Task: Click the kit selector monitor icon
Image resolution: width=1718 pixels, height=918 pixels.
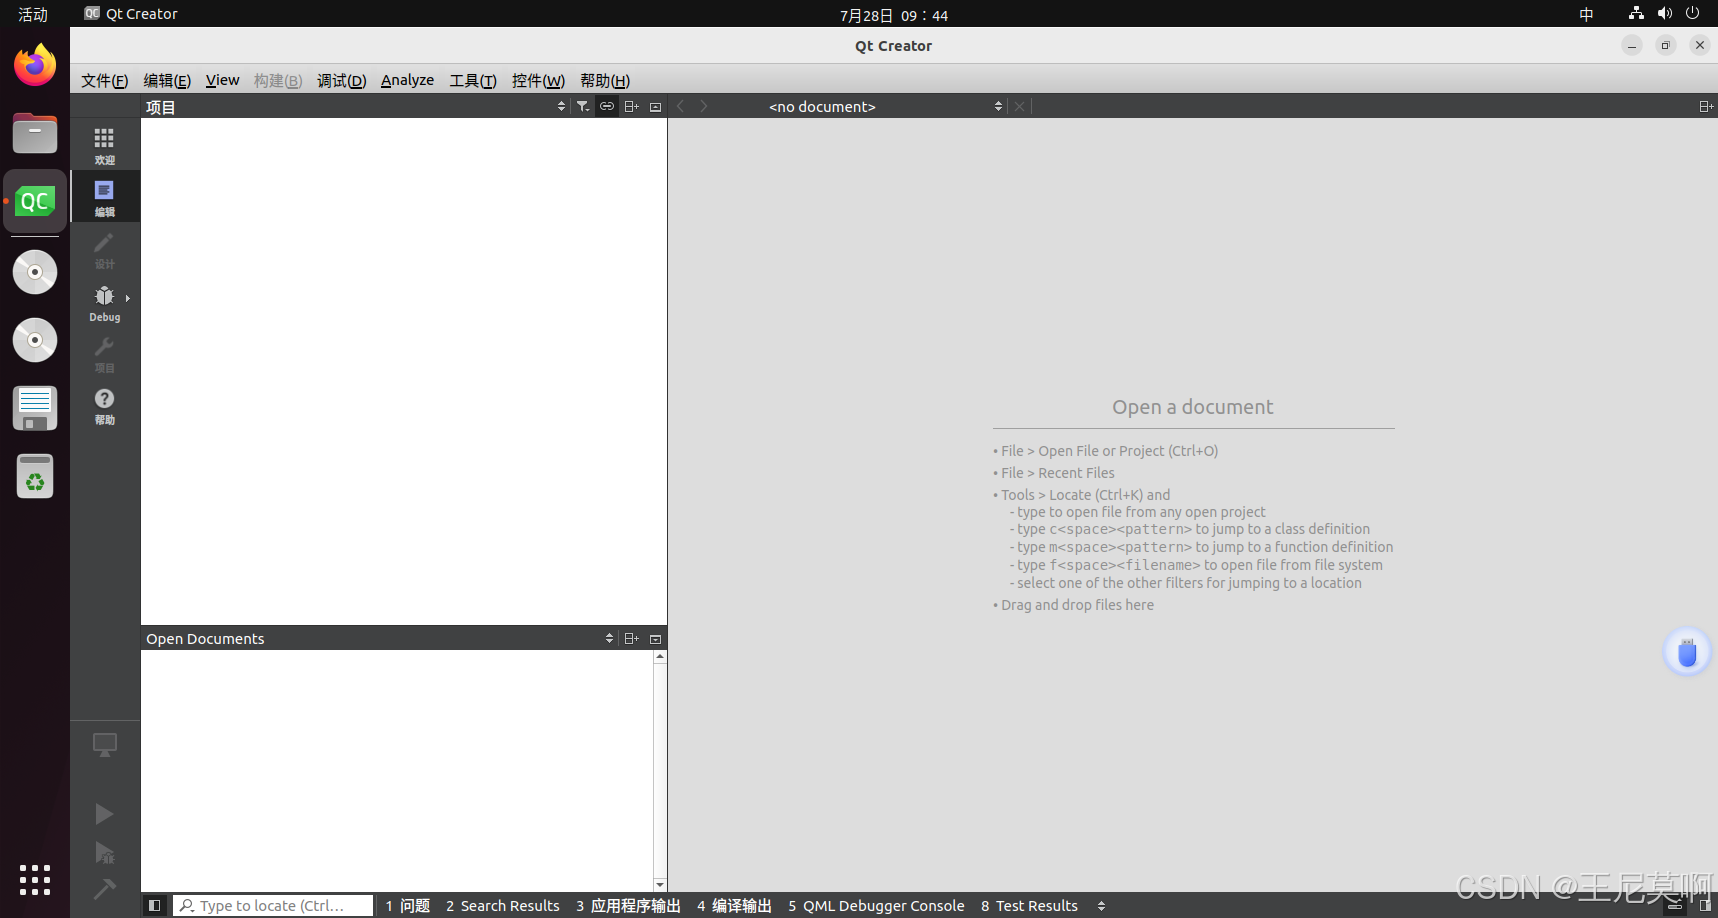Action: (104, 745)
